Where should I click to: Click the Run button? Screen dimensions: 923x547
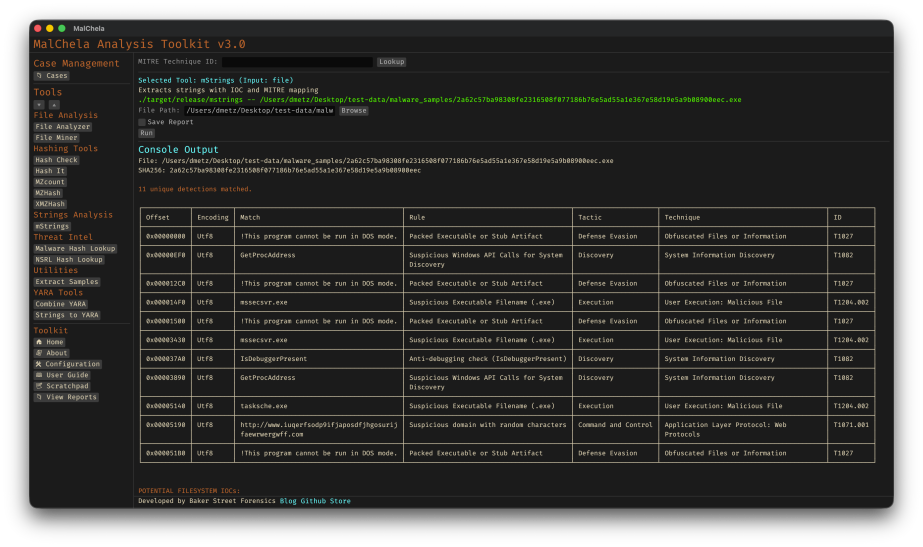pyautogui.click(x=146, y=133)
